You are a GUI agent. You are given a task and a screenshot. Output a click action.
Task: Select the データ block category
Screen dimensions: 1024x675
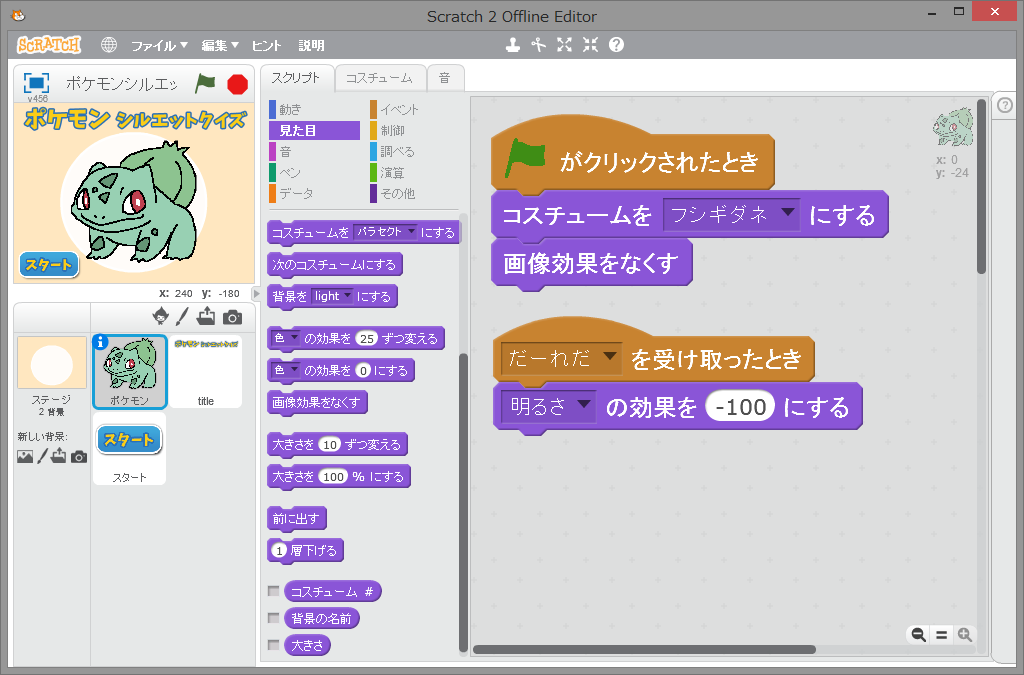314,193
